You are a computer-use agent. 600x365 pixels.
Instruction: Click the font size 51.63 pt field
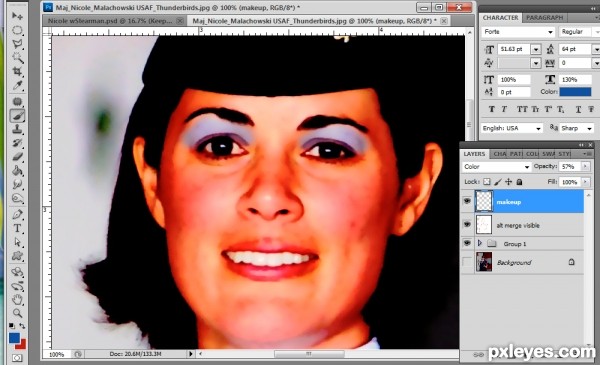pos(513,49)
